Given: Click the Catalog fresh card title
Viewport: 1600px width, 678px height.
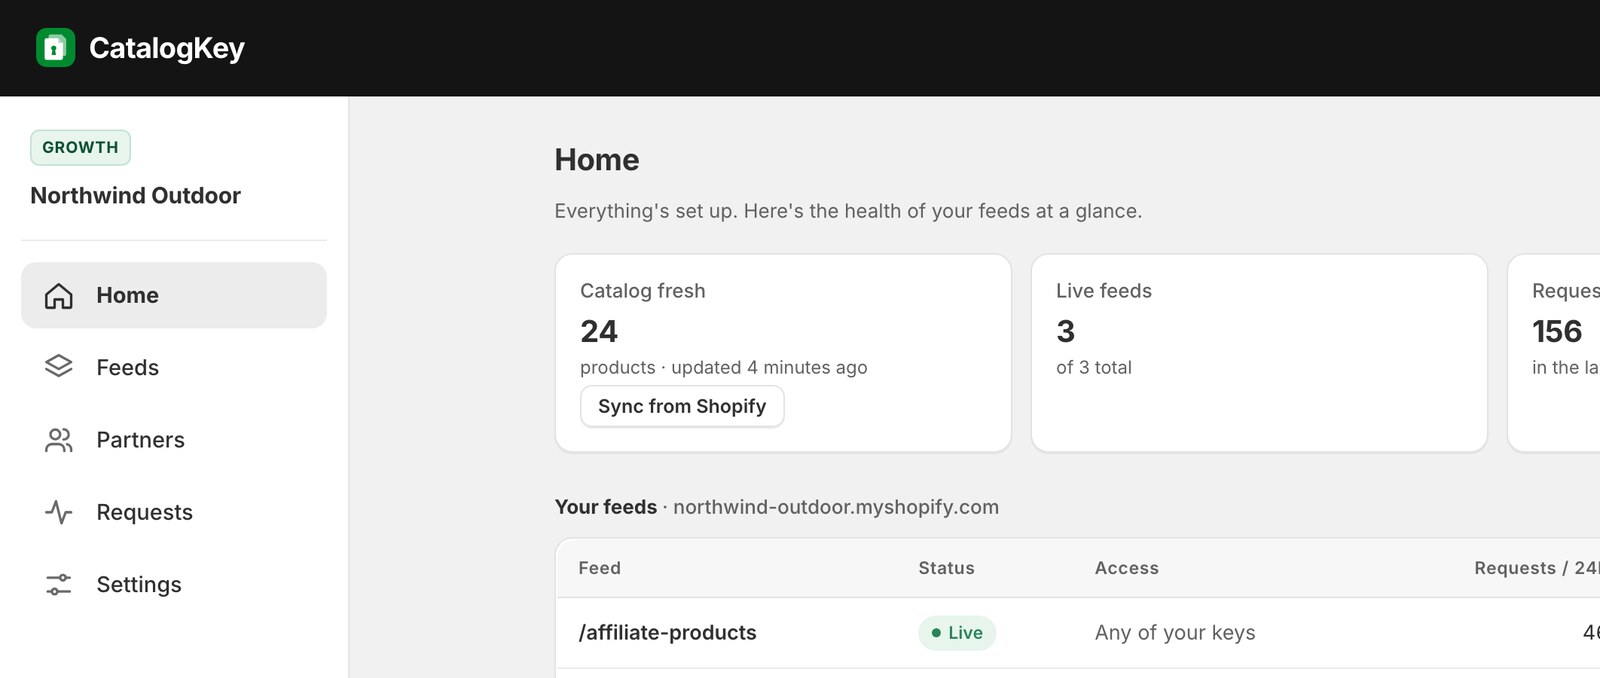Looking at the screenshot, I should coord(643,291).
